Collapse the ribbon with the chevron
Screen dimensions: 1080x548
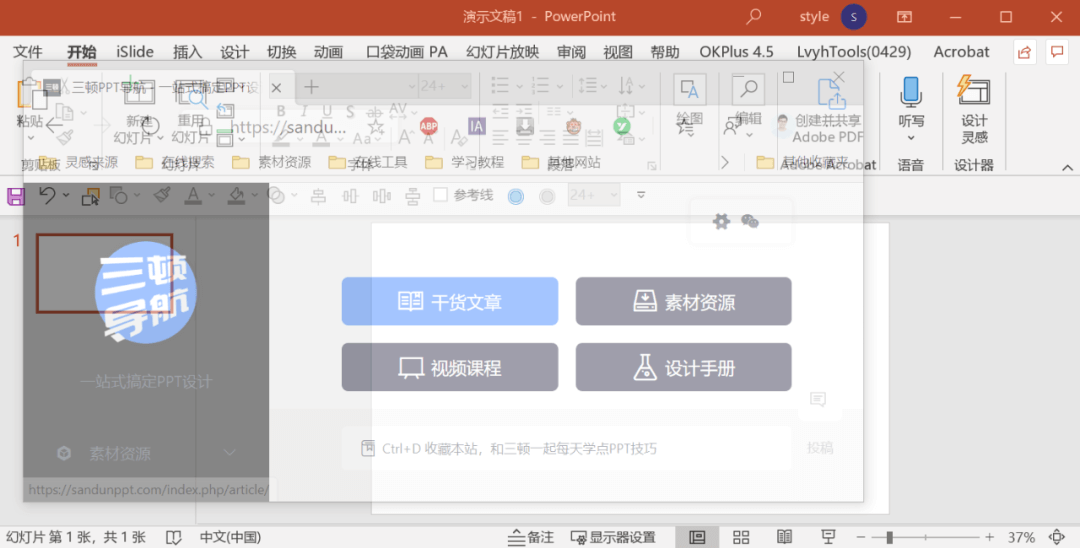tap(1067, 167)
